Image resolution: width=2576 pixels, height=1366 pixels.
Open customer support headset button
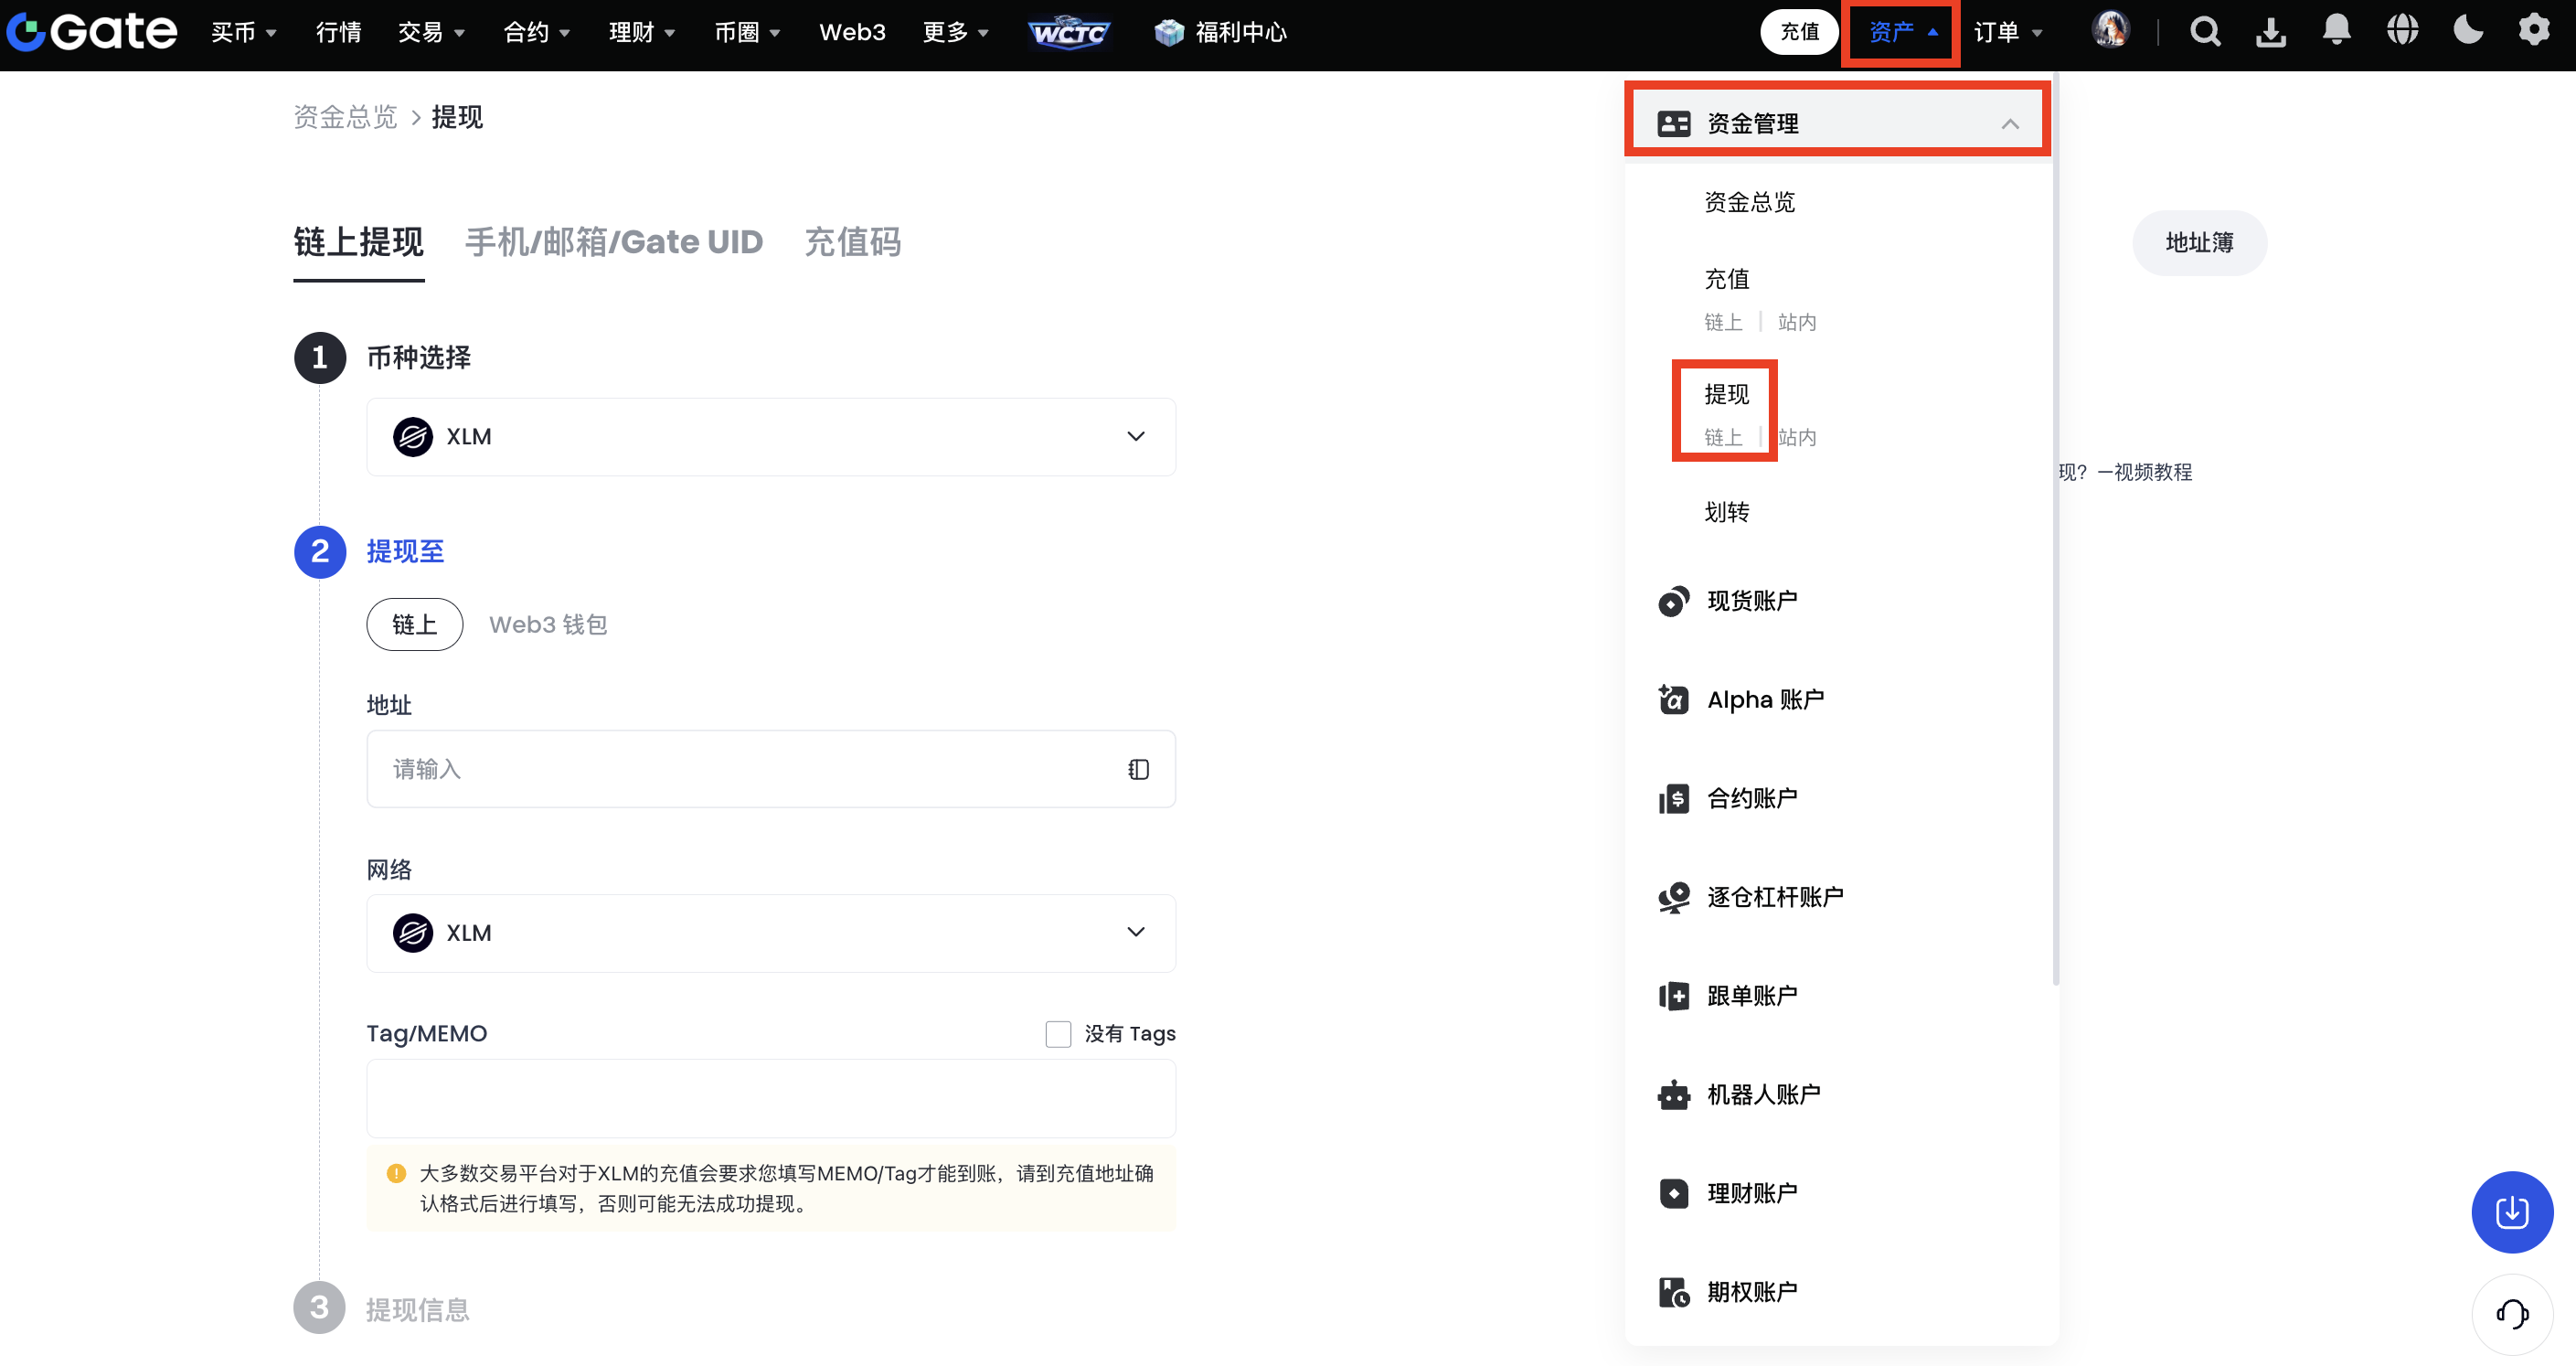tap(2511, 1313)
